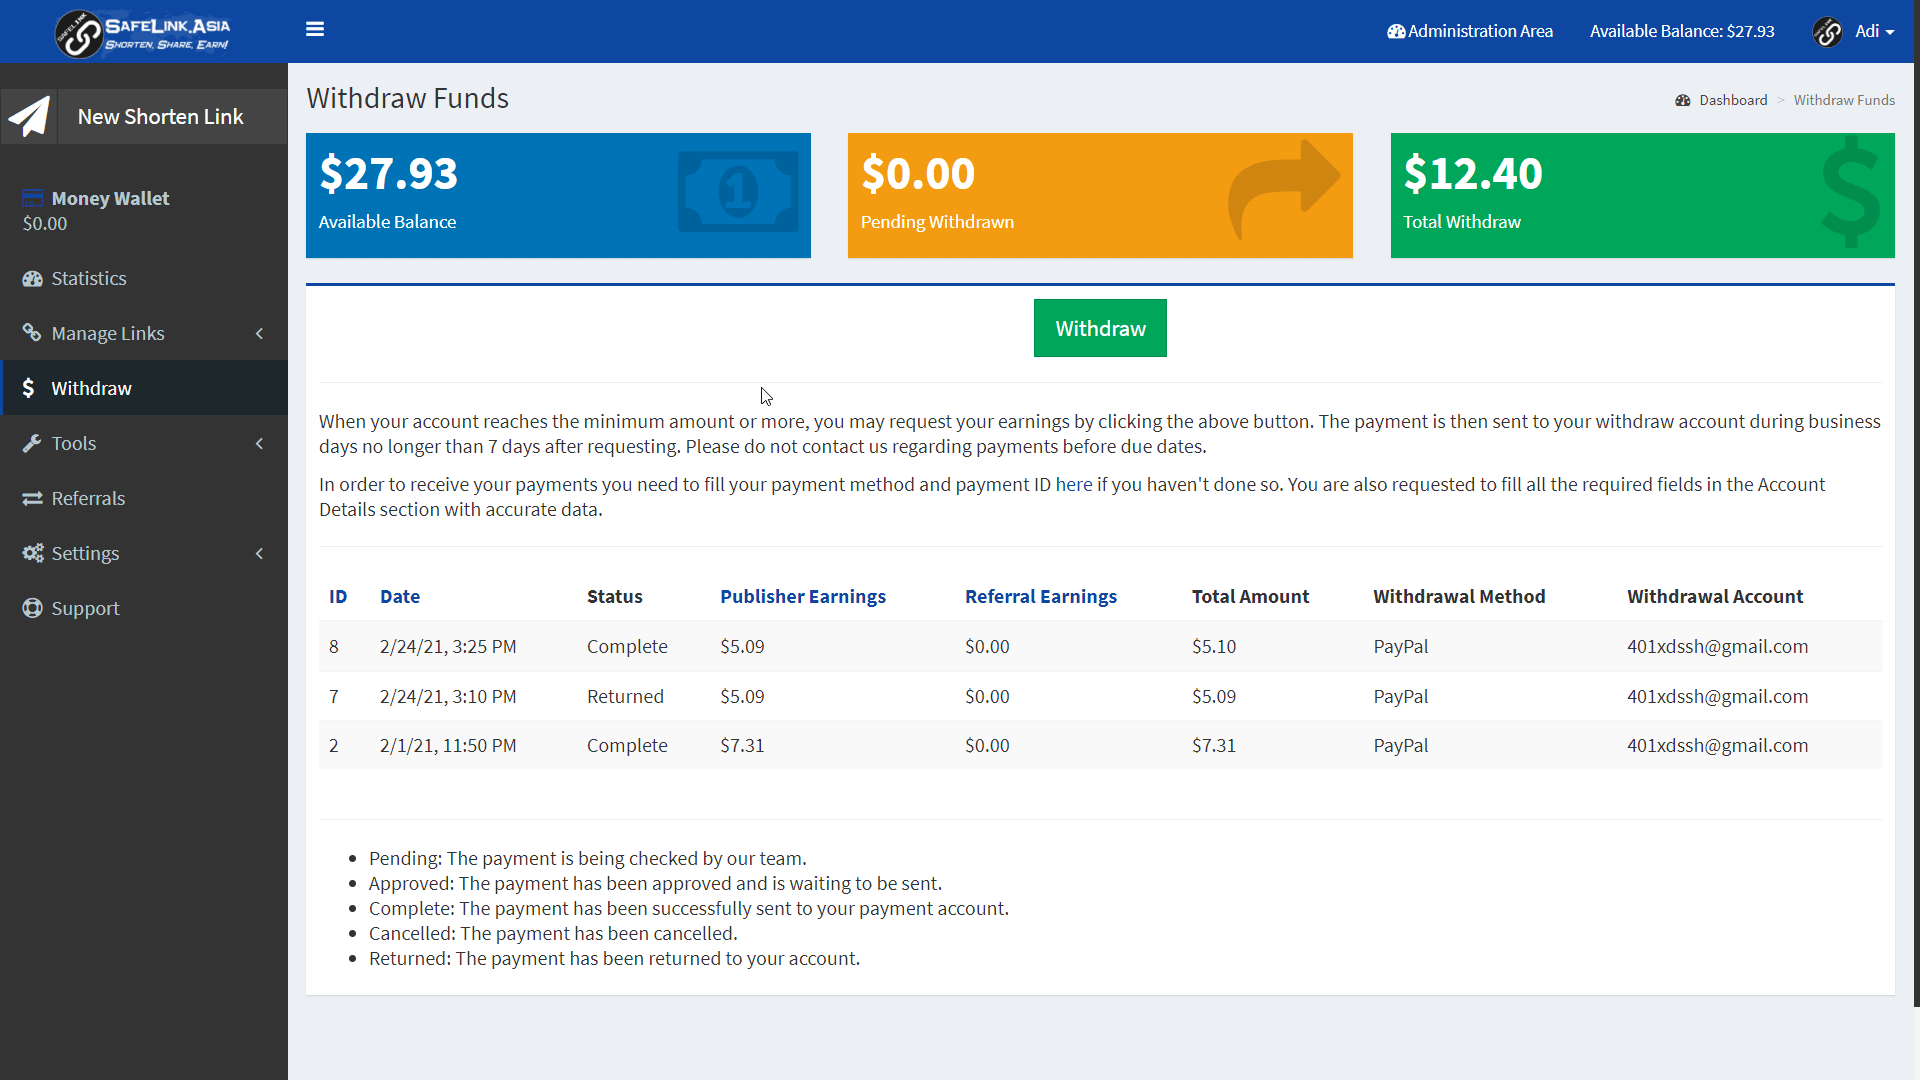
Task: Expand the Settings submenu chevron
Action: tap(260, 553)
